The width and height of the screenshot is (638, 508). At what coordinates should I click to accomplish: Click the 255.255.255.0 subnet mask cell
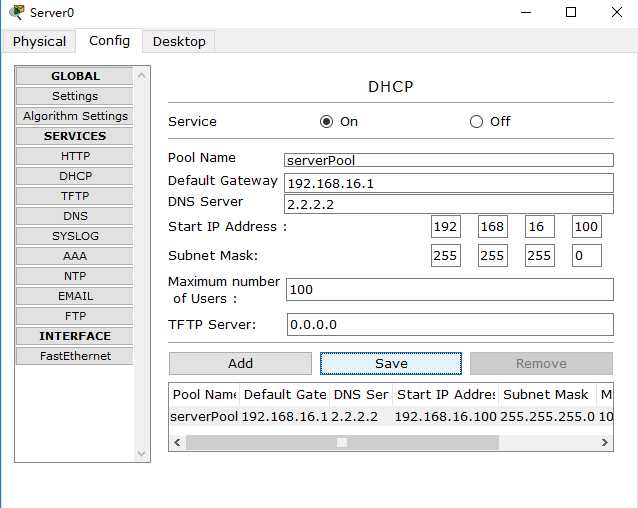tap(547, 416)
